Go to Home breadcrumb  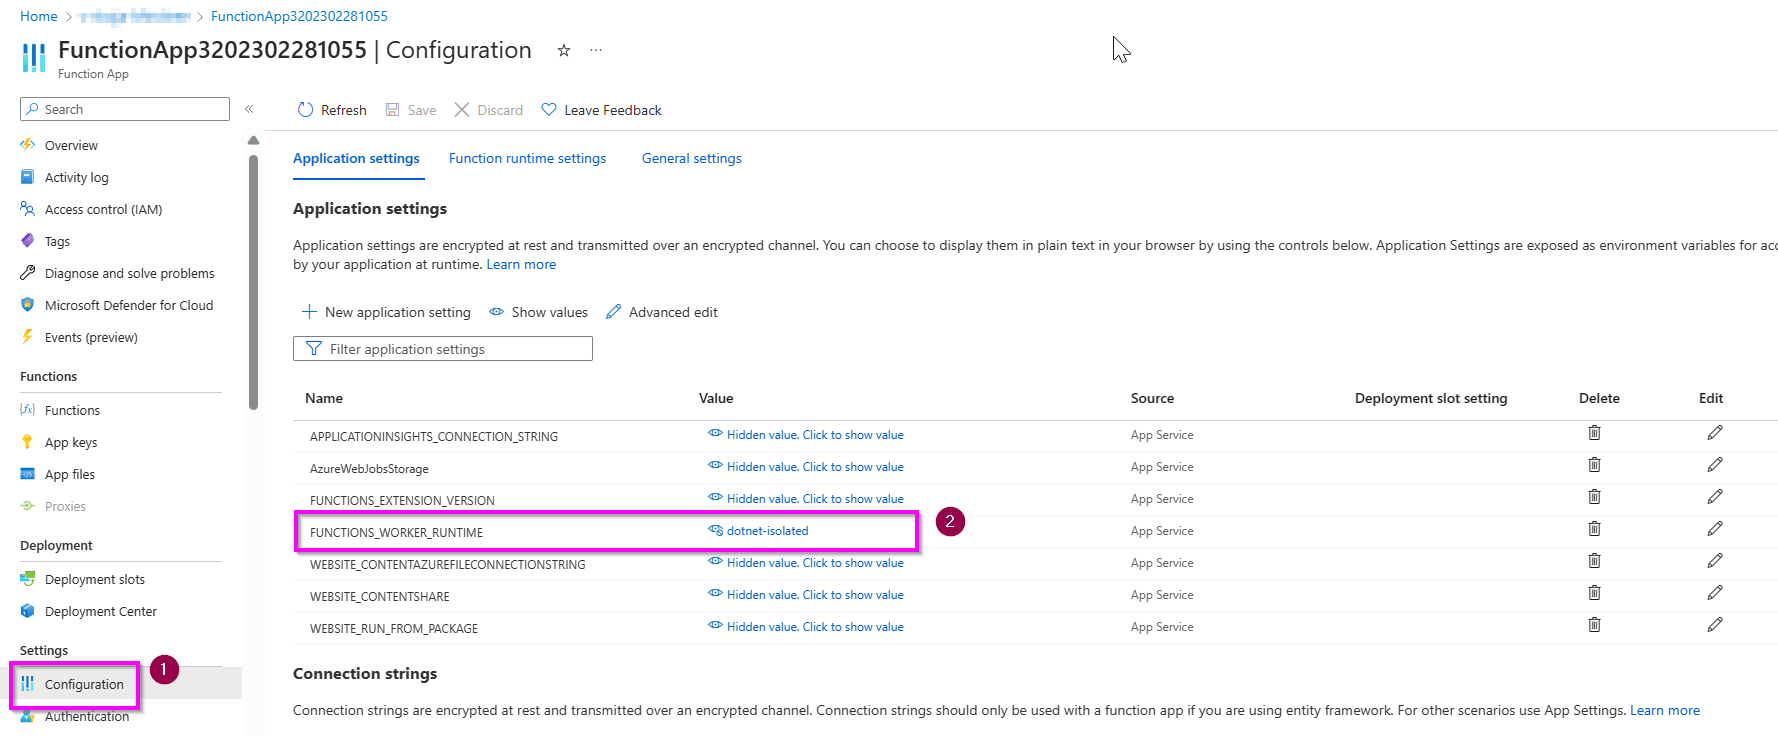(x=39, y=16)
